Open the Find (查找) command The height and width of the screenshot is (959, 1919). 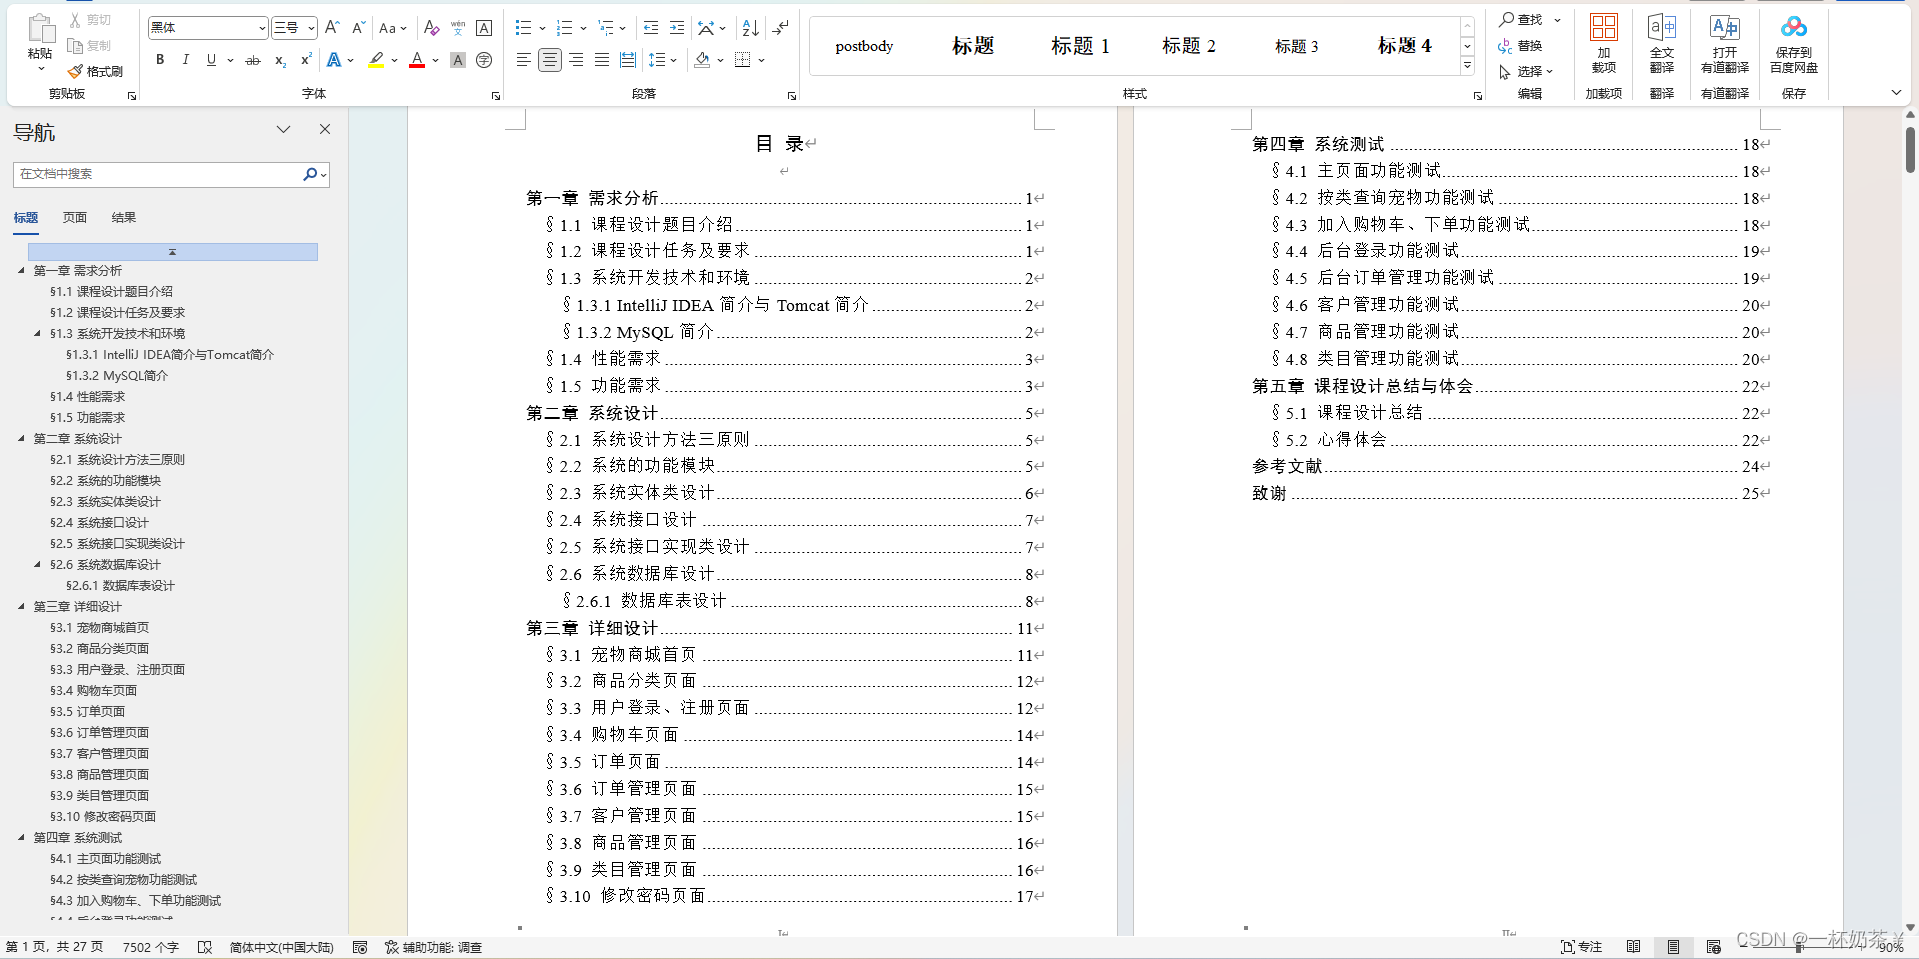[1521, 20]
